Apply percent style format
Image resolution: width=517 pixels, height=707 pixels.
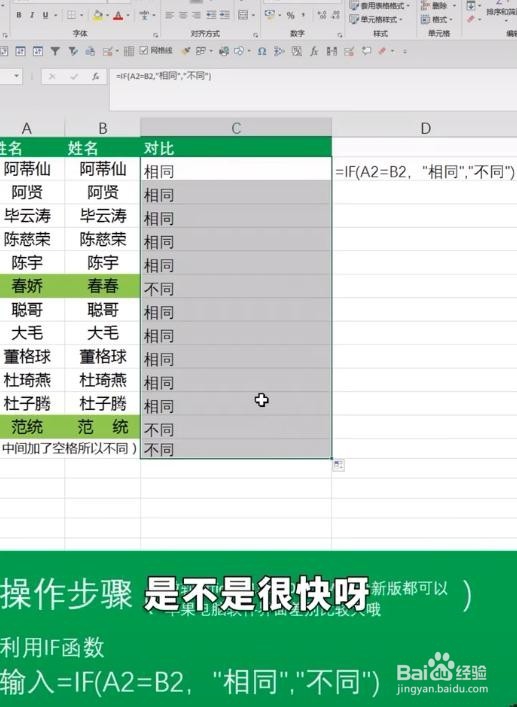point(291,15)
